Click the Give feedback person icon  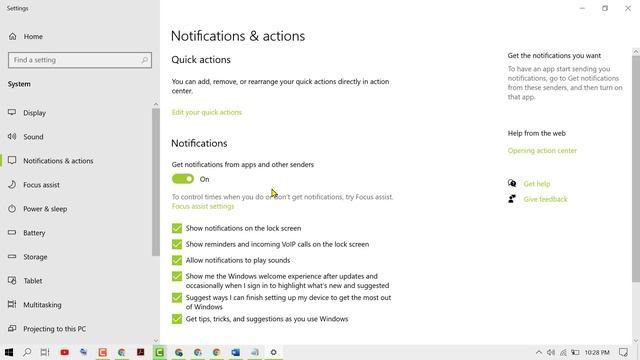pos(512,199)
